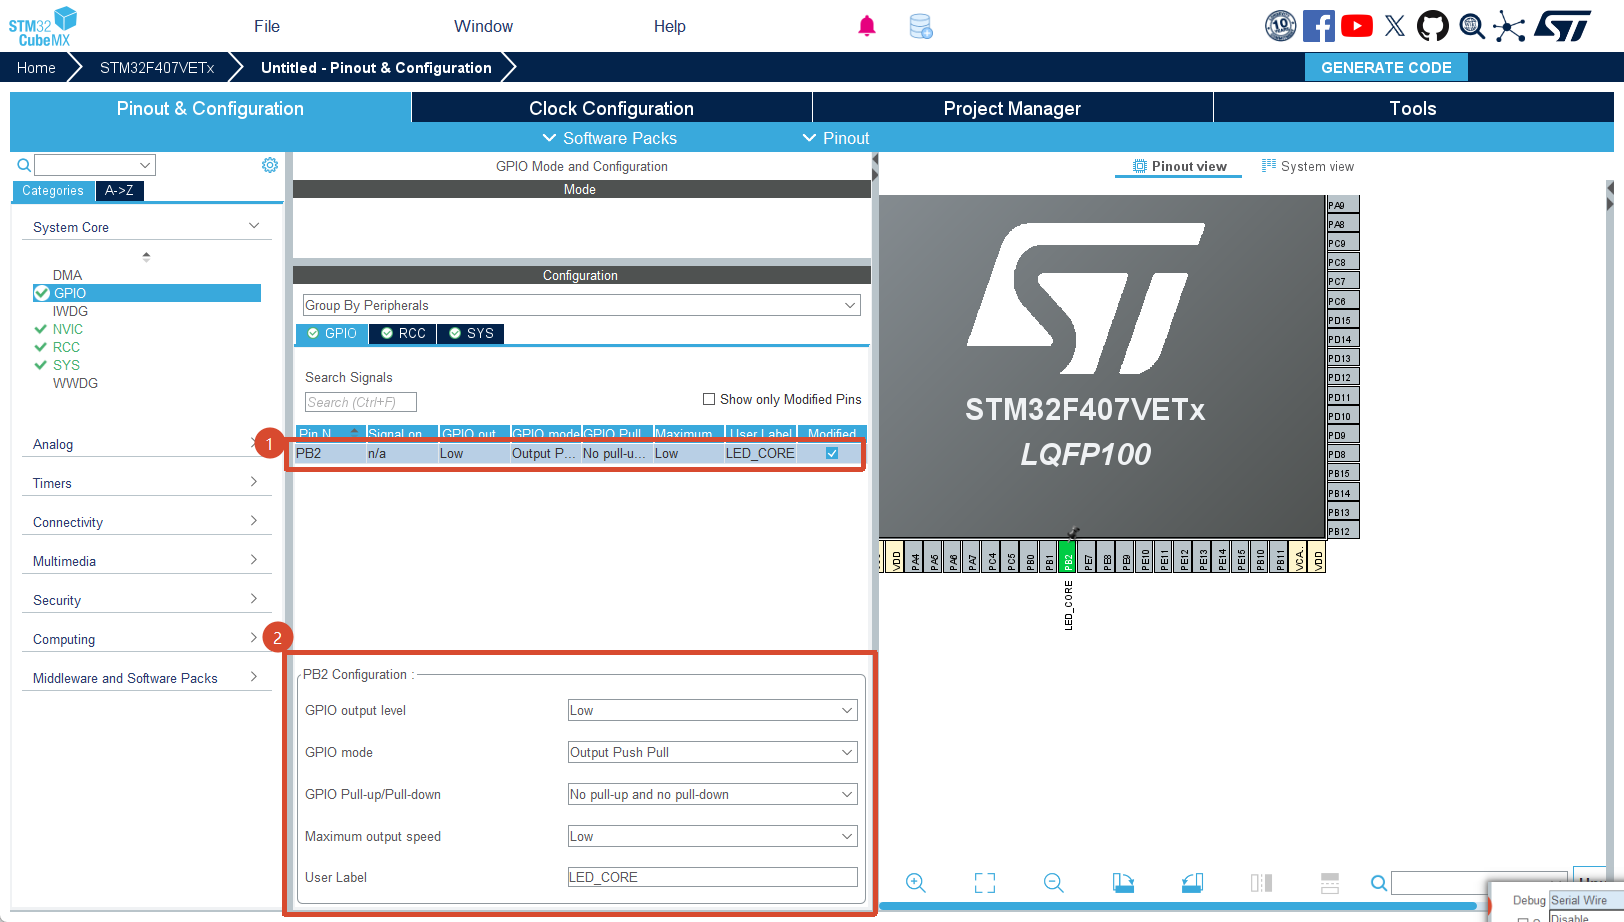Open the File menu
This screenshot has height=922, width=1624.
point(267,26)
